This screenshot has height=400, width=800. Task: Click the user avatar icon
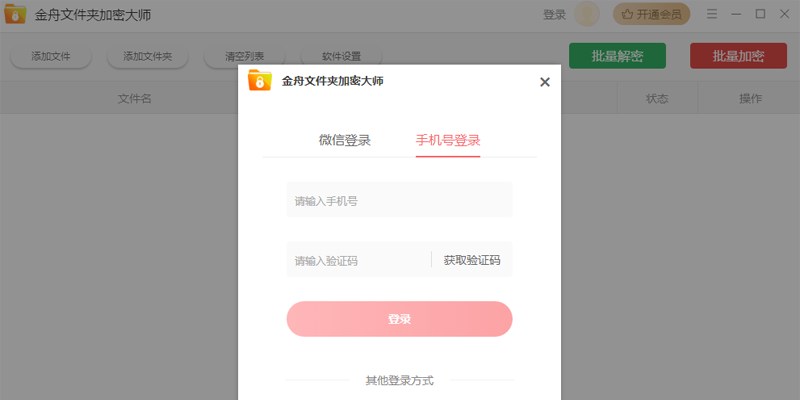[x=587, y=14]
